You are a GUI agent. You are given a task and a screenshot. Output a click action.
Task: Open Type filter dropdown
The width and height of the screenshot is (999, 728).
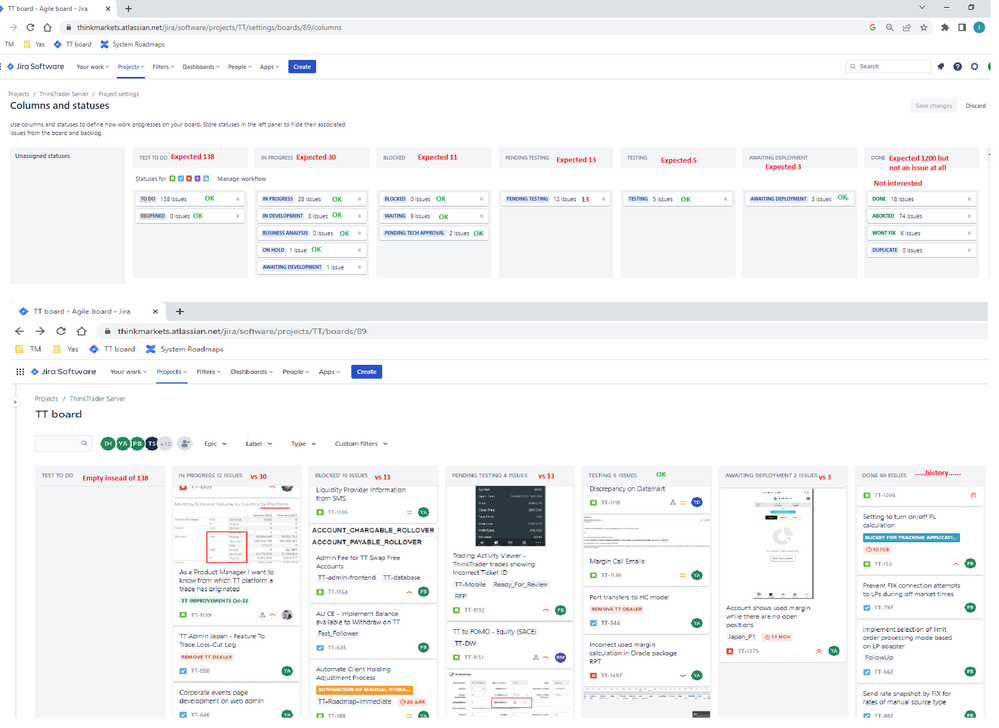(303, 444)
